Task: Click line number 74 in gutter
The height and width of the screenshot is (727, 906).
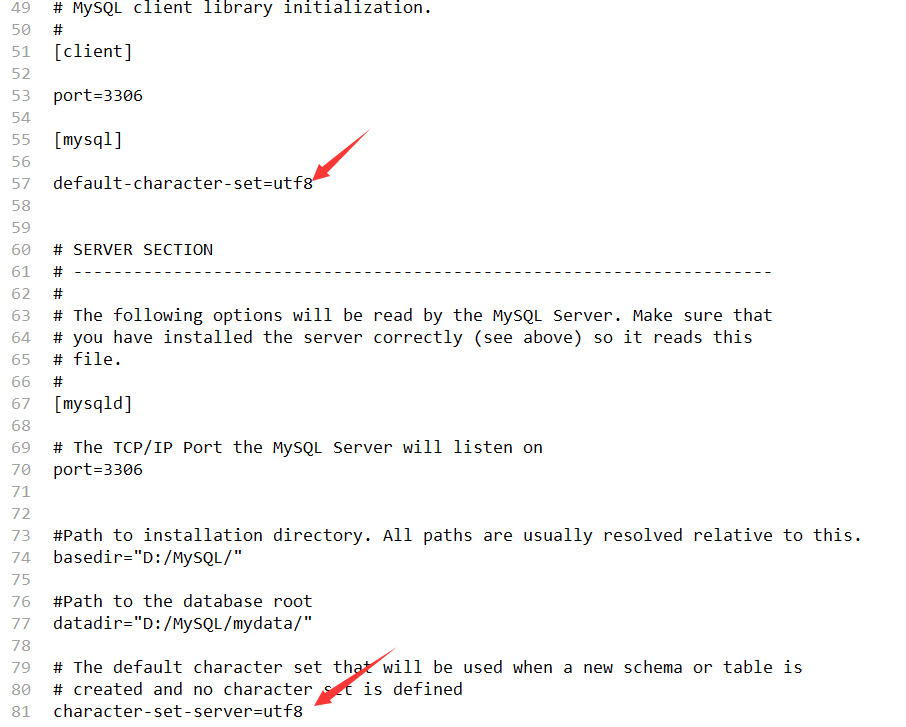Action: coord(21,558)
